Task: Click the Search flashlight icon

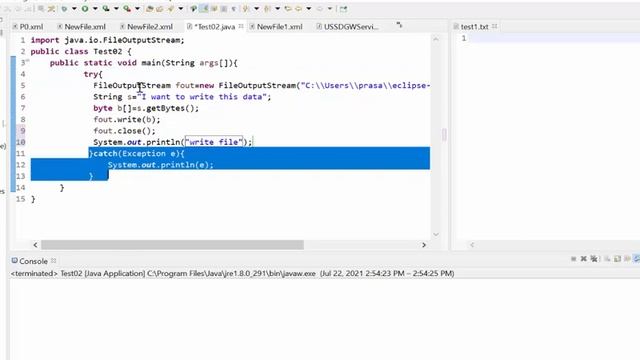Action: point(171,9)
